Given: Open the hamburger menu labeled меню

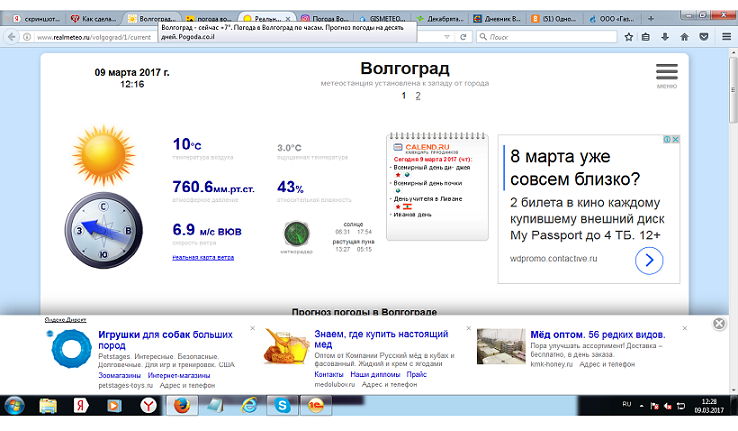Looking at the screenshot, I should click(x=666, y=75).
